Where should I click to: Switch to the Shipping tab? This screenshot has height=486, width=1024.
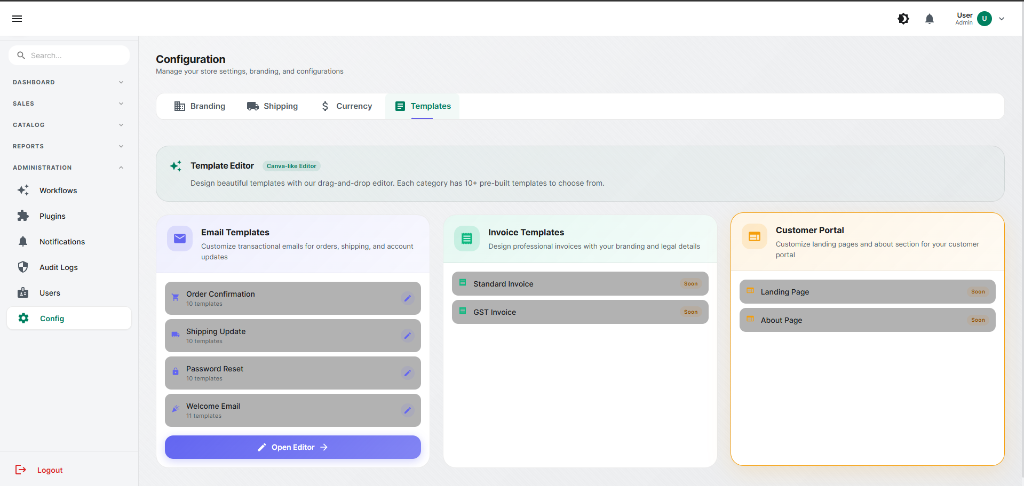[x=272, y=106]
